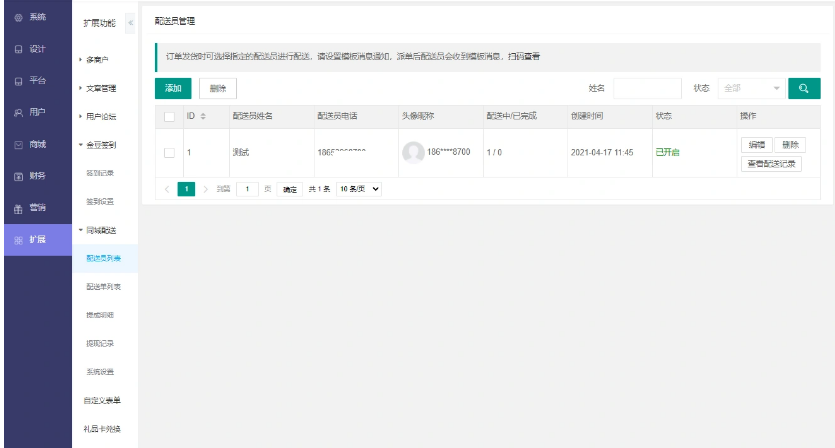The height and width of the screenshot is (448, 835).
Task: Toggle the select-all checkbox in table header
Action: coord(169,117)
